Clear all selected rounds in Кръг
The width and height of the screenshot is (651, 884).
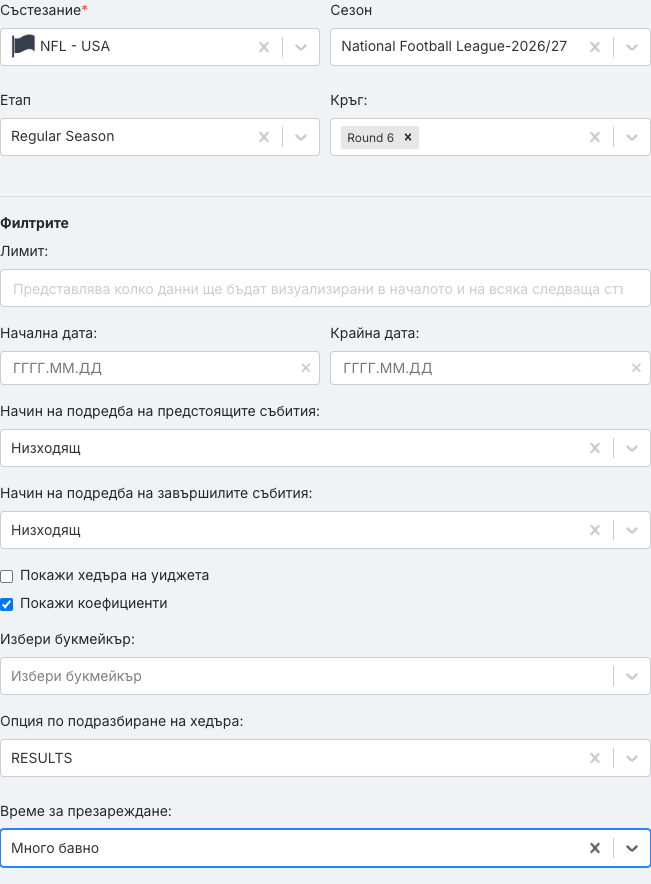tap(595, 137)
